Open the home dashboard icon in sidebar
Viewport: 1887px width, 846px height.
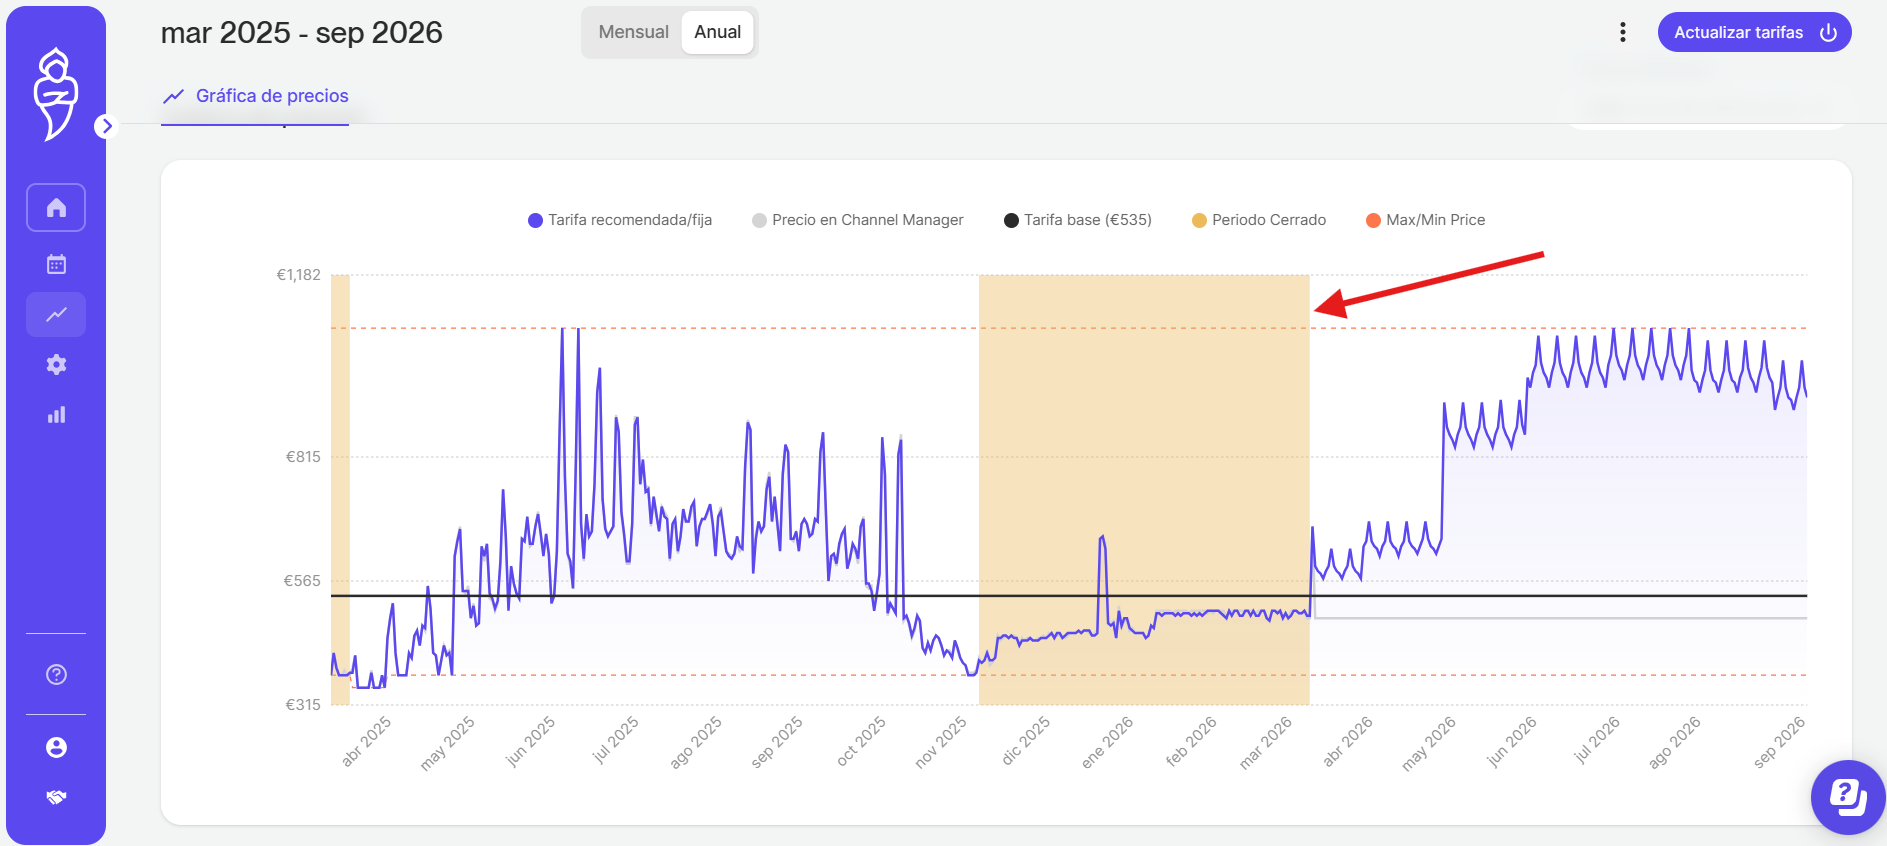coord(56,208)
